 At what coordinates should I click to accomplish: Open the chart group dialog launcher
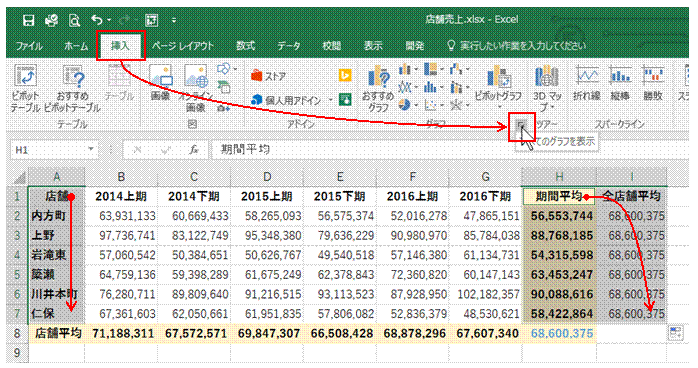522,126
